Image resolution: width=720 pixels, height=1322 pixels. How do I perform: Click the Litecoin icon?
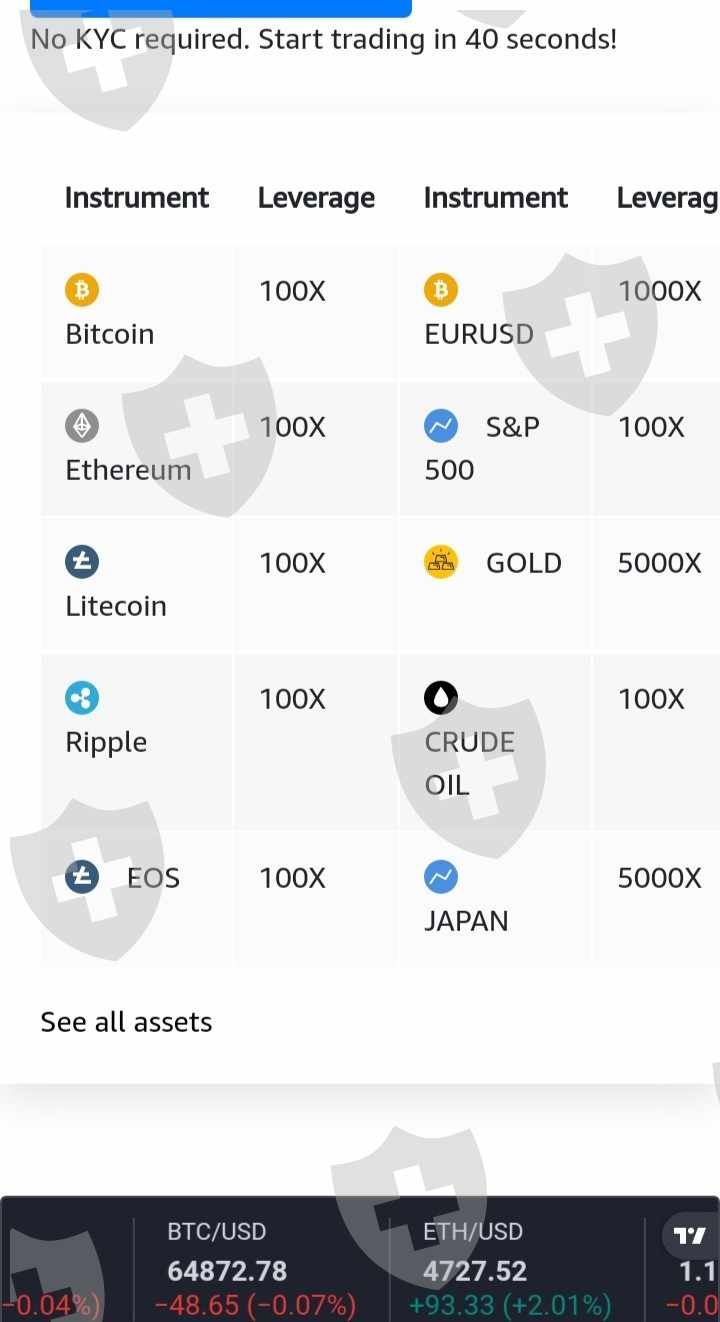coord(82,563)
